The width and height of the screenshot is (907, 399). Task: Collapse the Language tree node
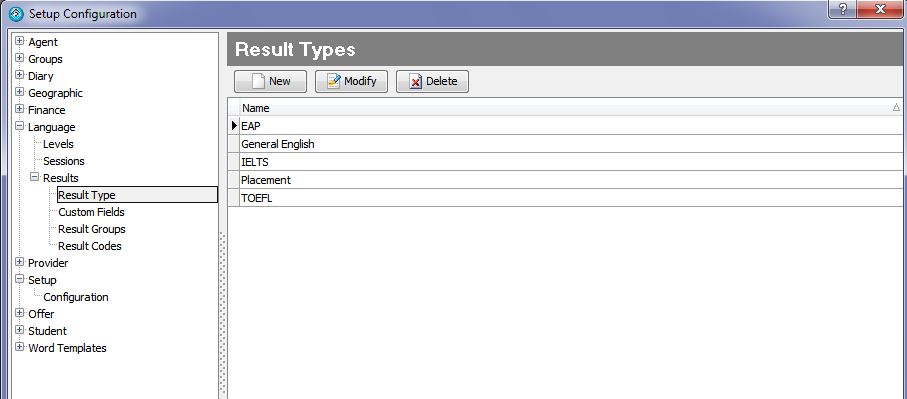pyautogui.click(x=19, y=126)
